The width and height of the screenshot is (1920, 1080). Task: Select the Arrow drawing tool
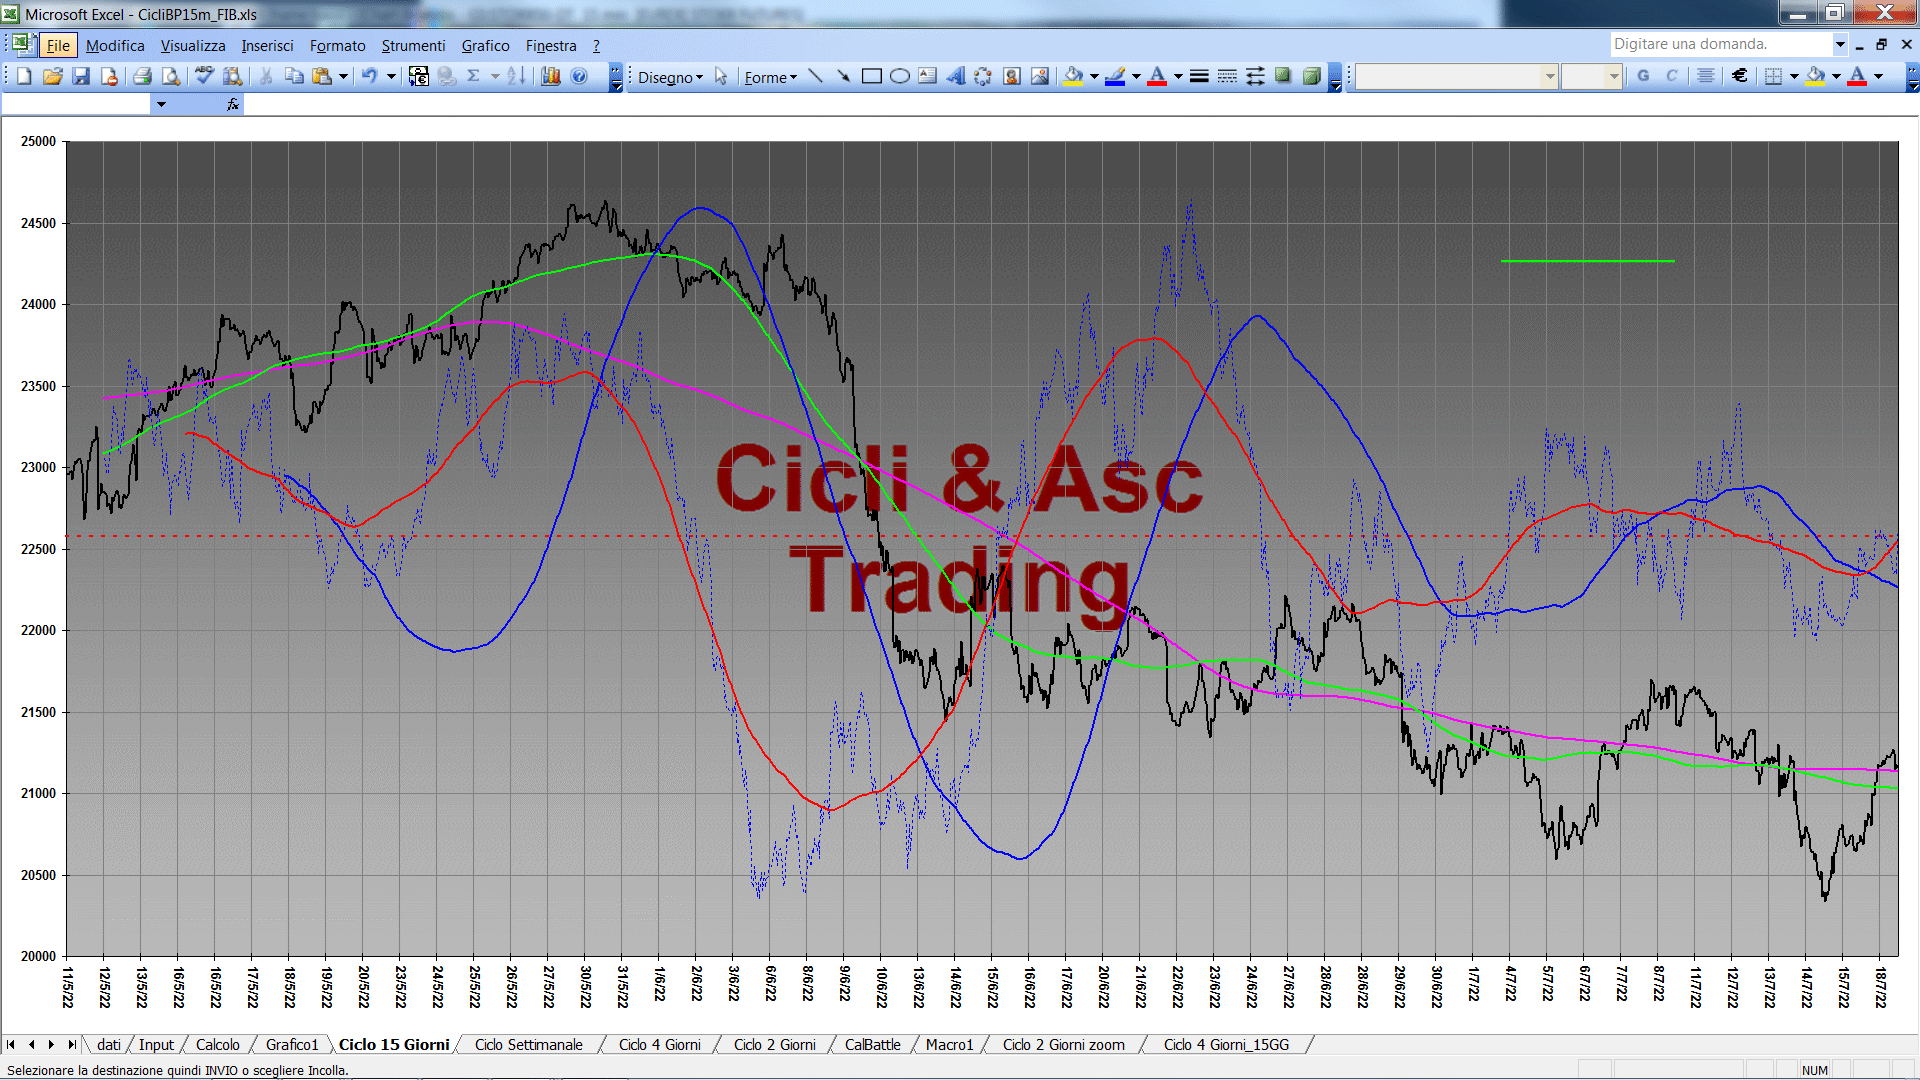[x=843, y=77]
